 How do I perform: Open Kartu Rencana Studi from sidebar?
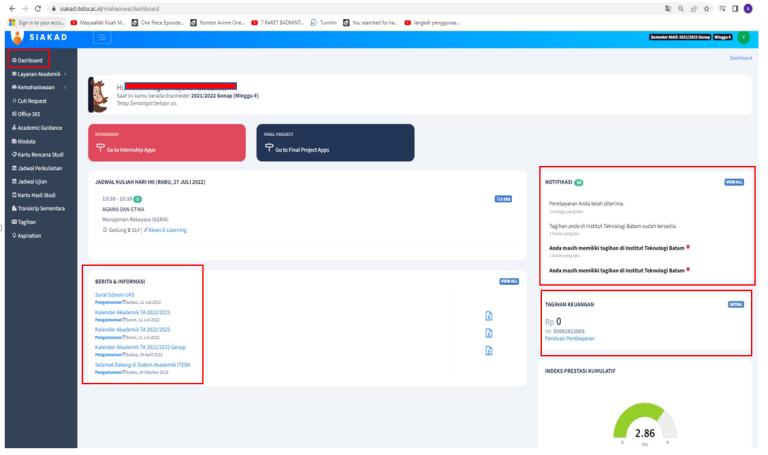click(x=37, y=154)
